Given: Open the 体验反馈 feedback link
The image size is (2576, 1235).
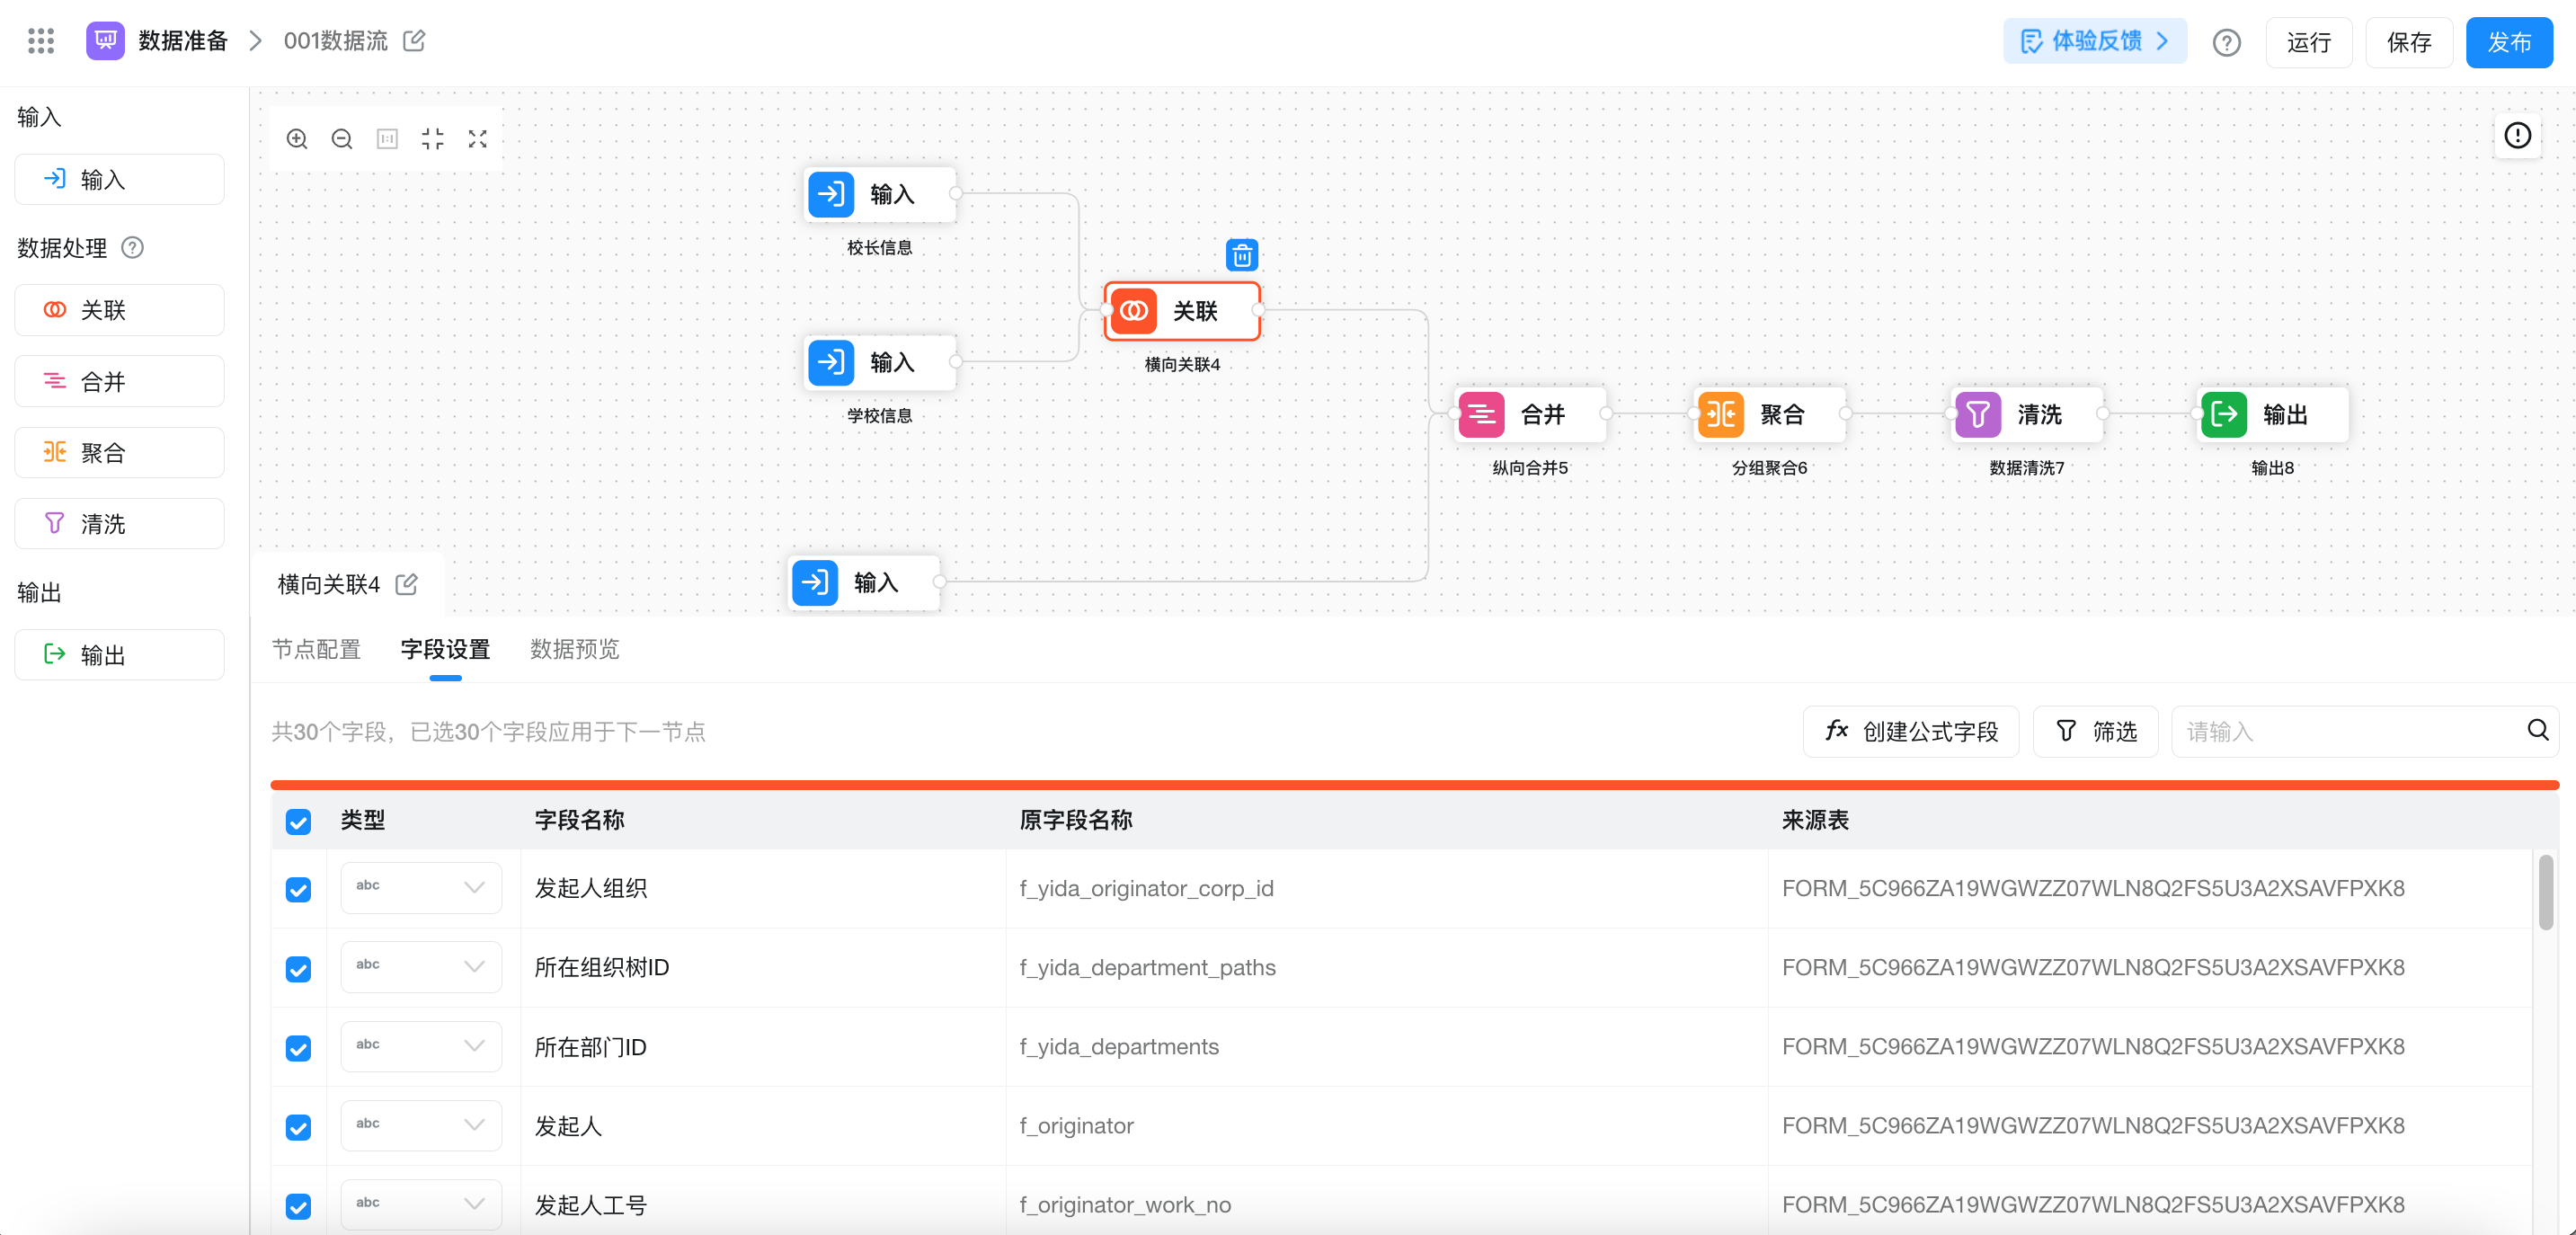Looking at the screenshot, I should point(2094,41).
